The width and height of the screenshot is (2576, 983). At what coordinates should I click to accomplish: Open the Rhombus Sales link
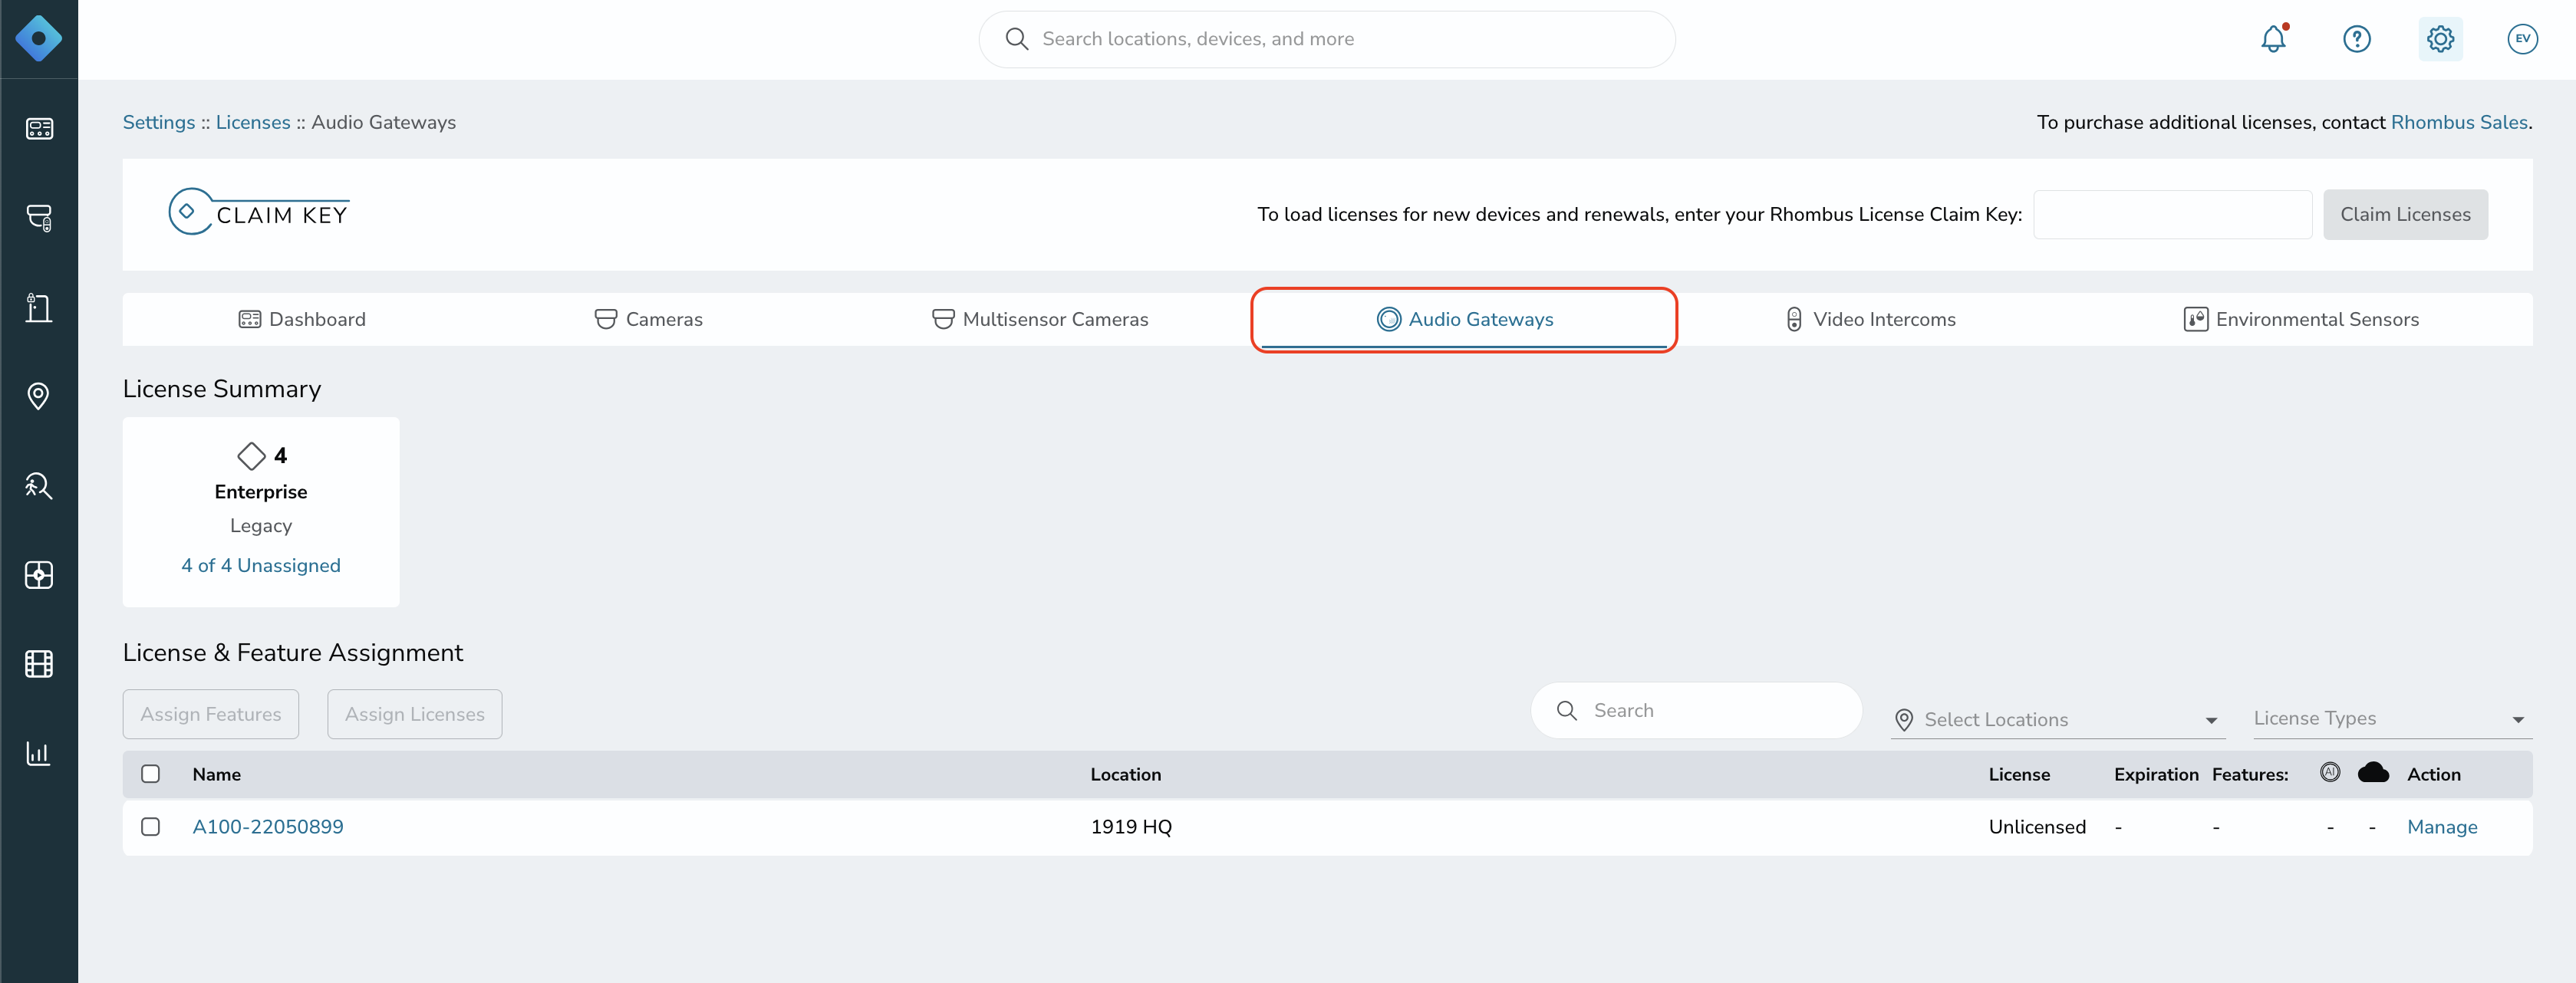[x=2459, y=123]
